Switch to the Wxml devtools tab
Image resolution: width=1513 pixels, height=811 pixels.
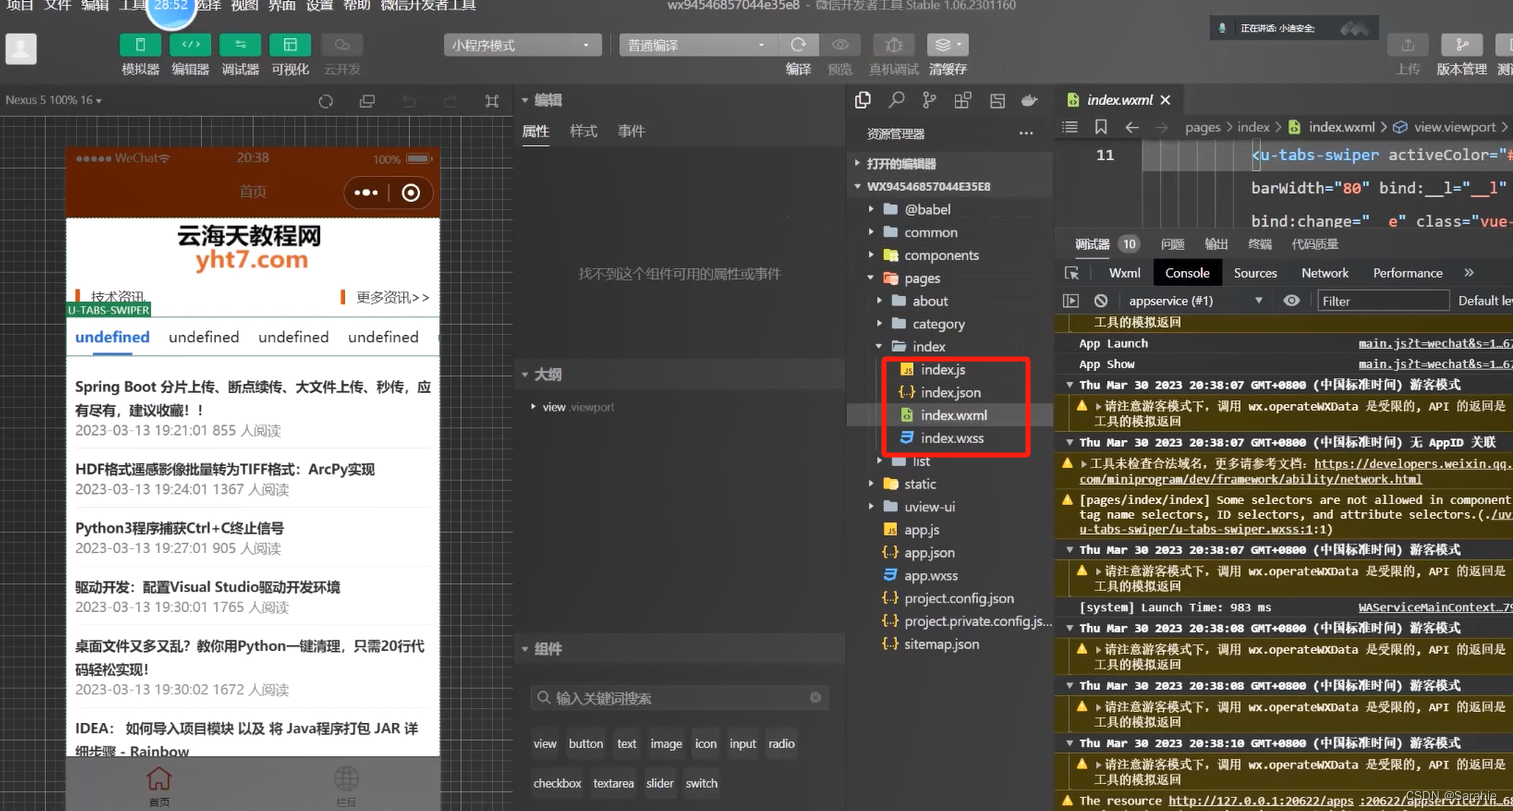[1124, 273]
